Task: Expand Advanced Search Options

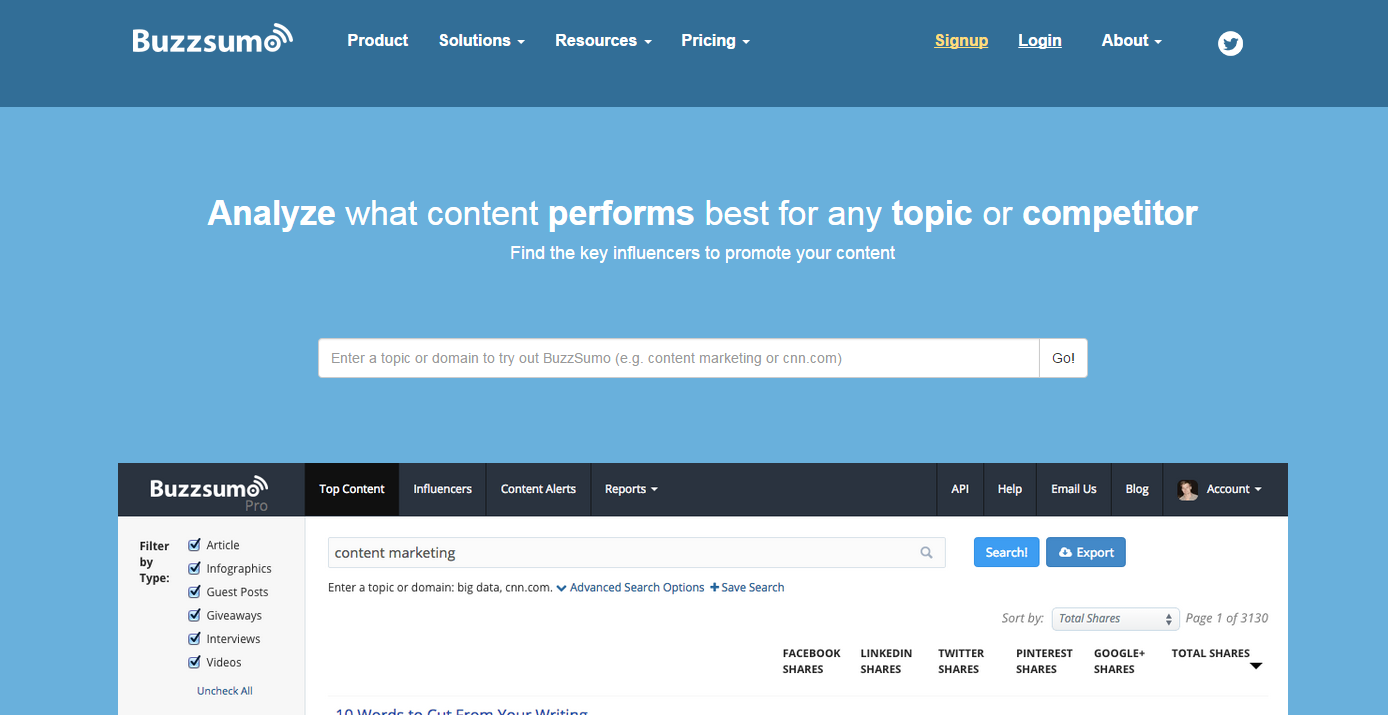Action: [631, 587]
